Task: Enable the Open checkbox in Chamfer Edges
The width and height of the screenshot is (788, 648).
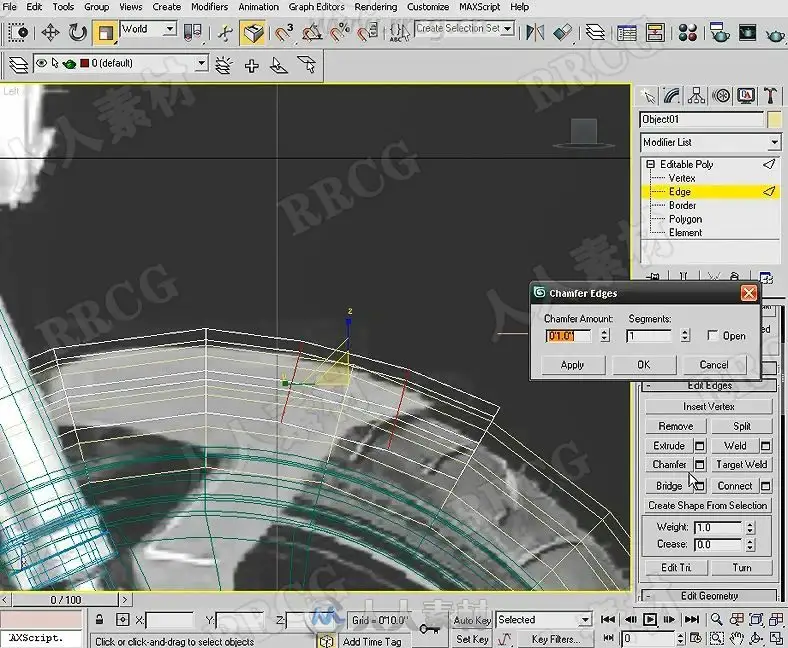Action: (712, 336)
